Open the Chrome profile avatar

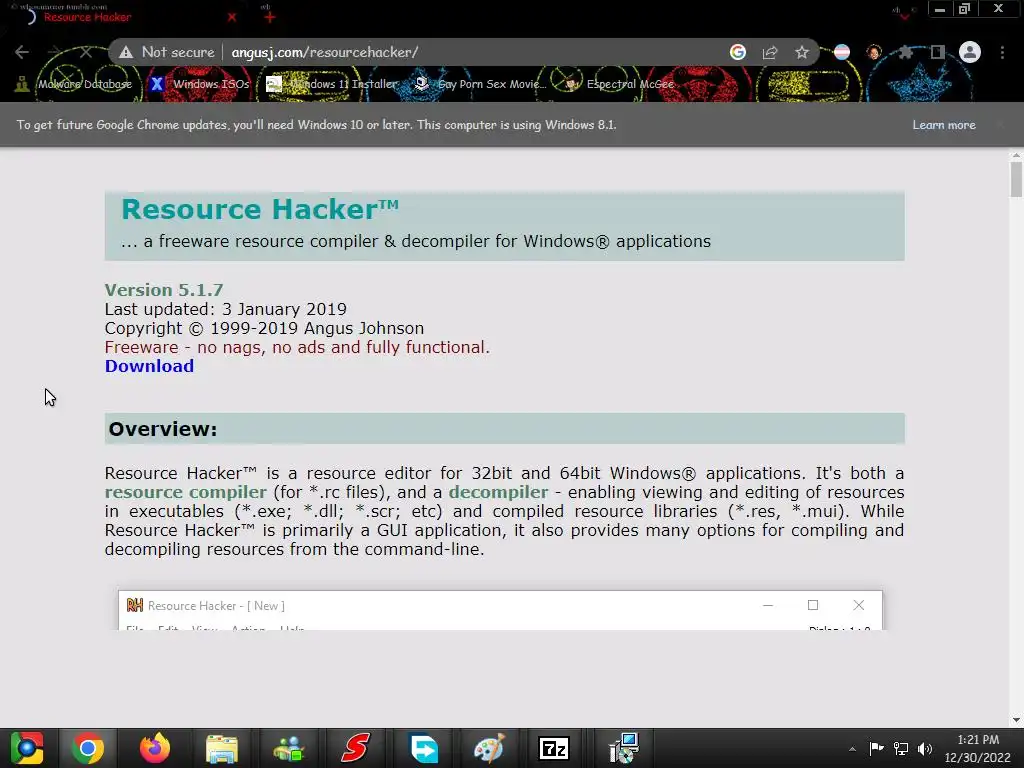click(970, 52)
